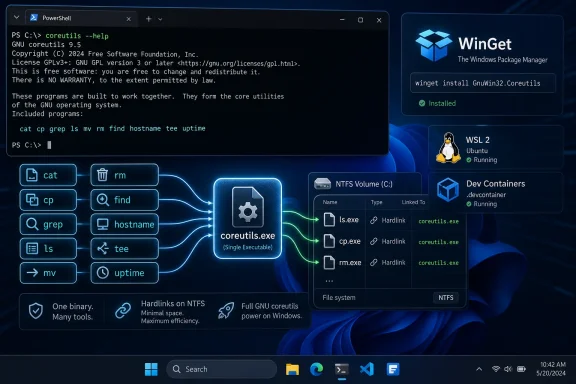Click the winget install command field

pos(483,83)
